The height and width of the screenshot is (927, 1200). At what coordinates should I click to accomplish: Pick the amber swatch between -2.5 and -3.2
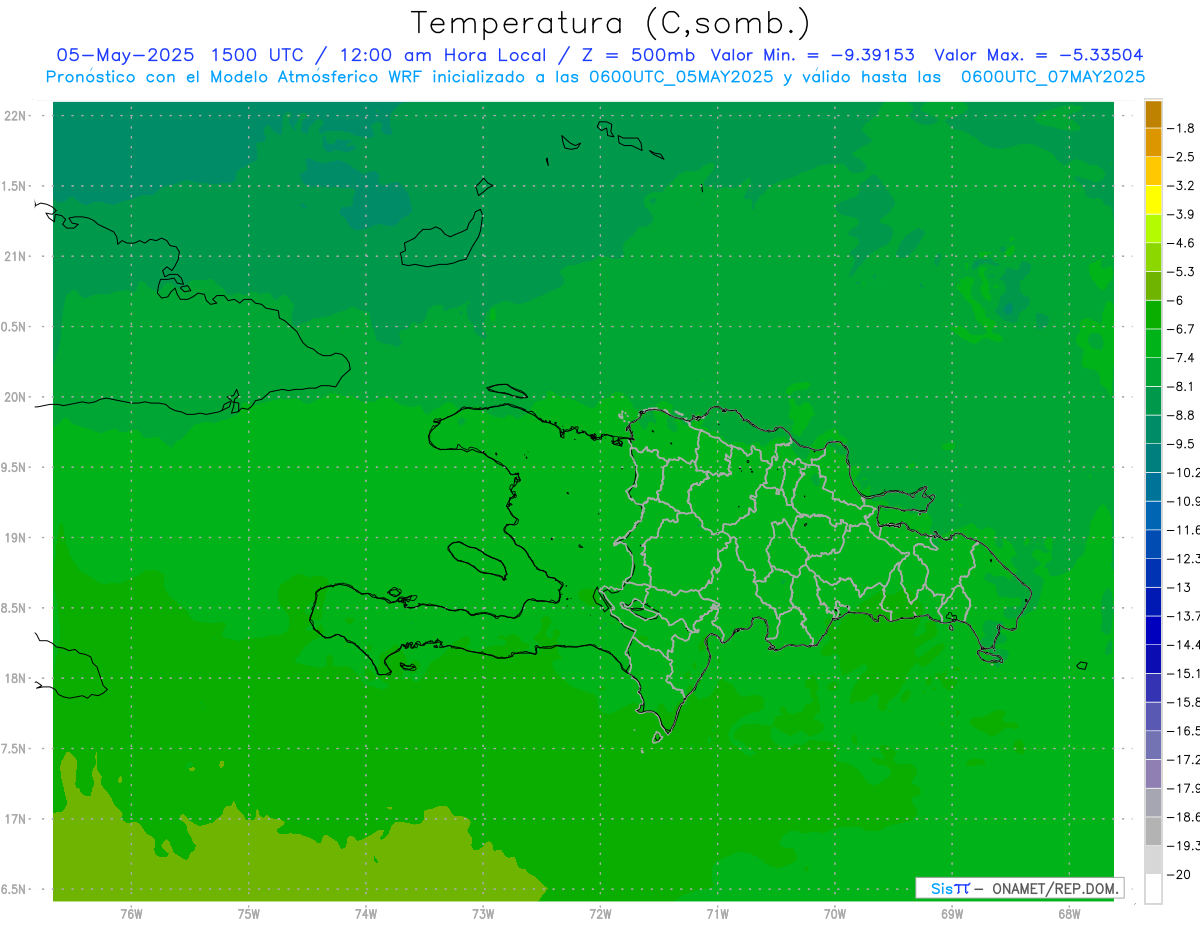[1153, 171]
